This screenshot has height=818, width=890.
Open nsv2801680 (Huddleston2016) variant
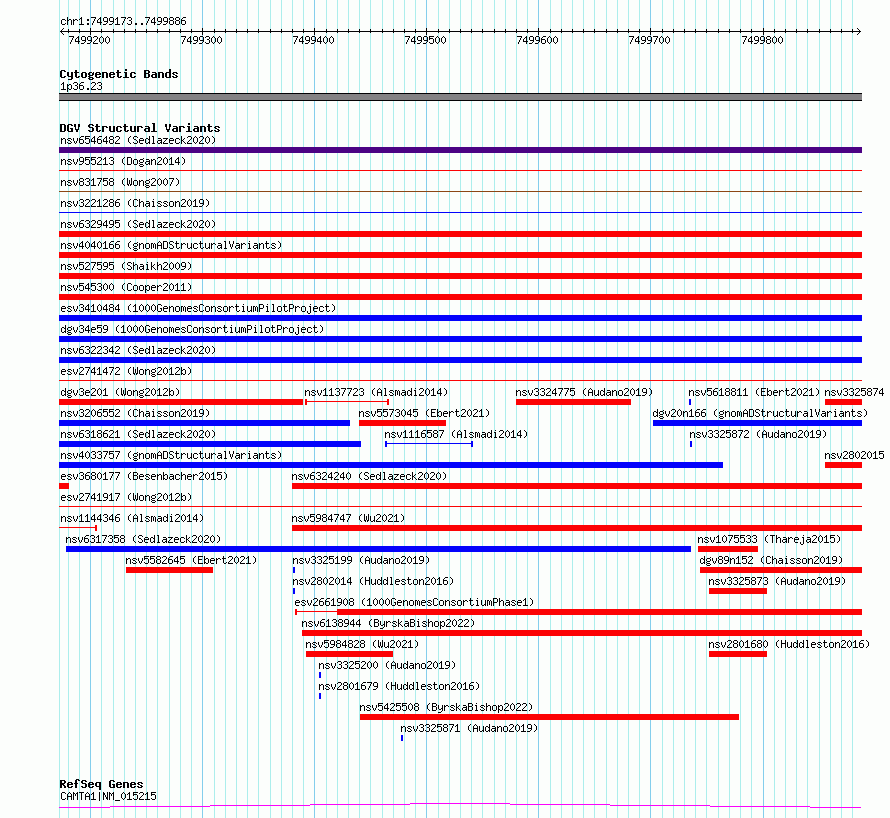pyautogui.click(x=789, y=644)
